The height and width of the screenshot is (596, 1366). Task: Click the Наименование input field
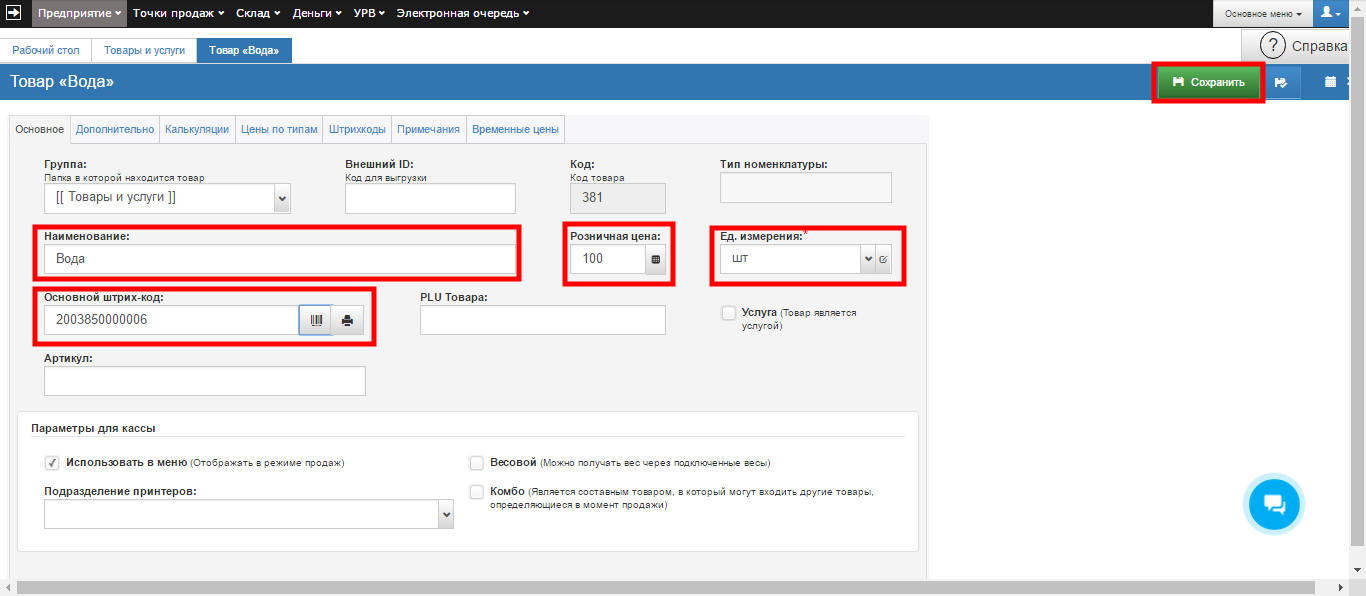279,259
